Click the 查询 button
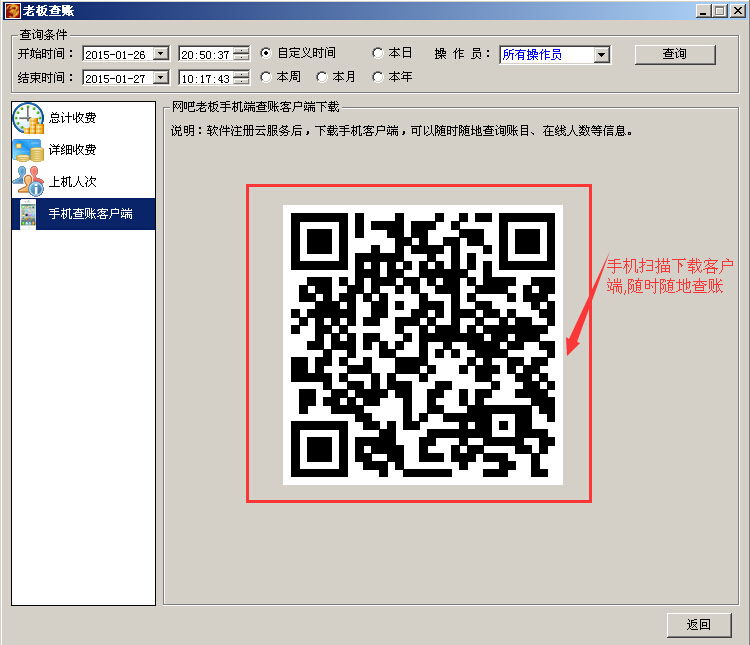Image resolution: width=750 pixels, height=645 pixels. (675, 55)
